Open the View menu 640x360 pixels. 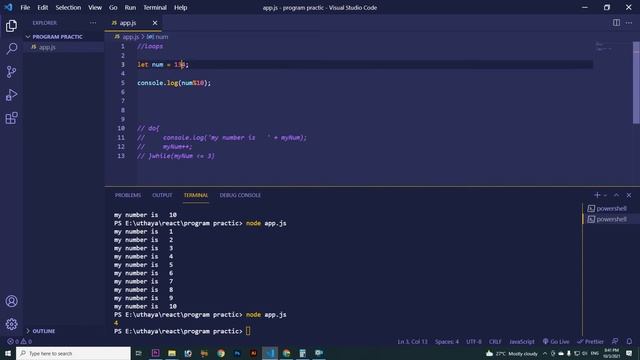click(95, 7)
